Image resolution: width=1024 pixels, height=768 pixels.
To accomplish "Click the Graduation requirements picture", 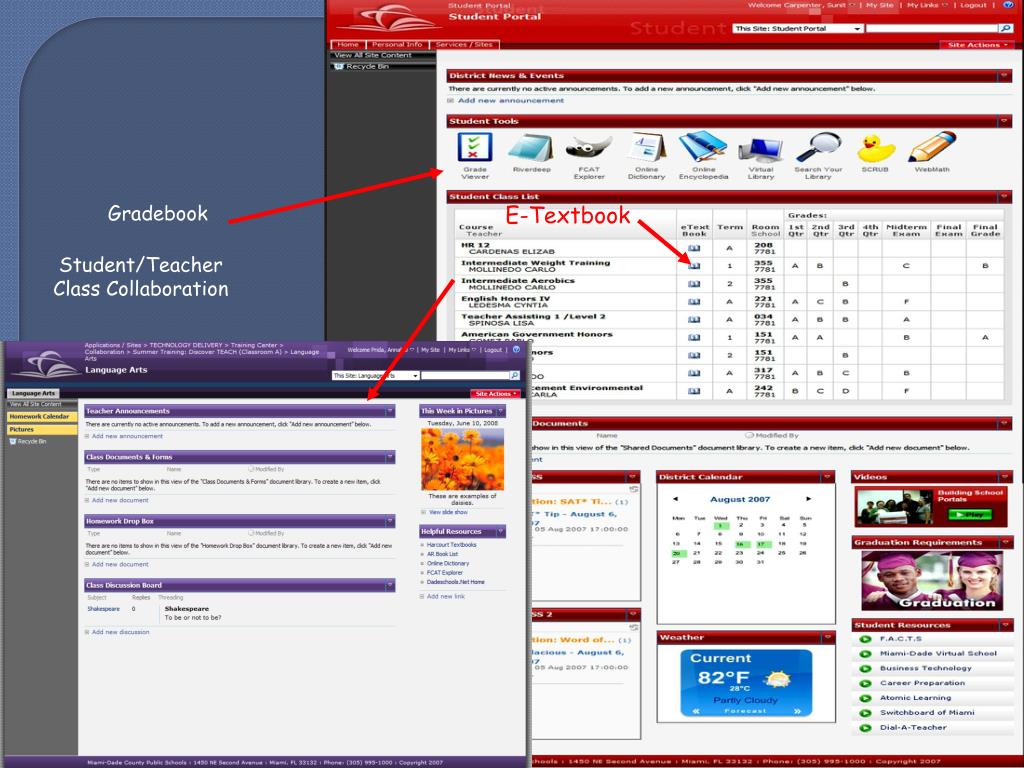I will pyautogui.click(x=932, y=581).
